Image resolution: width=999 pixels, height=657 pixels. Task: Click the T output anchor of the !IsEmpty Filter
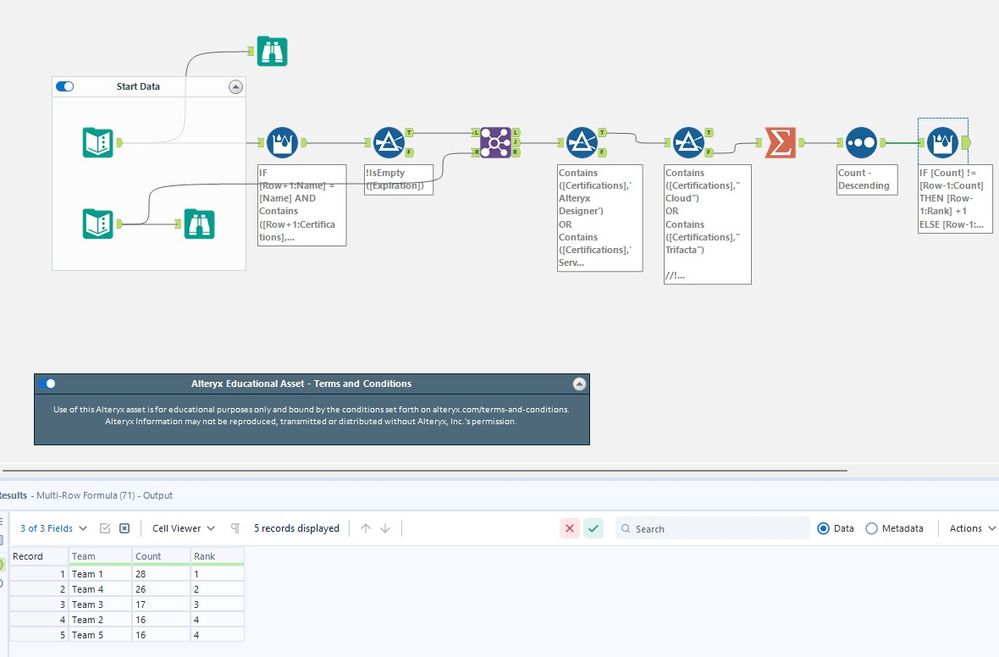pos(409,133)
